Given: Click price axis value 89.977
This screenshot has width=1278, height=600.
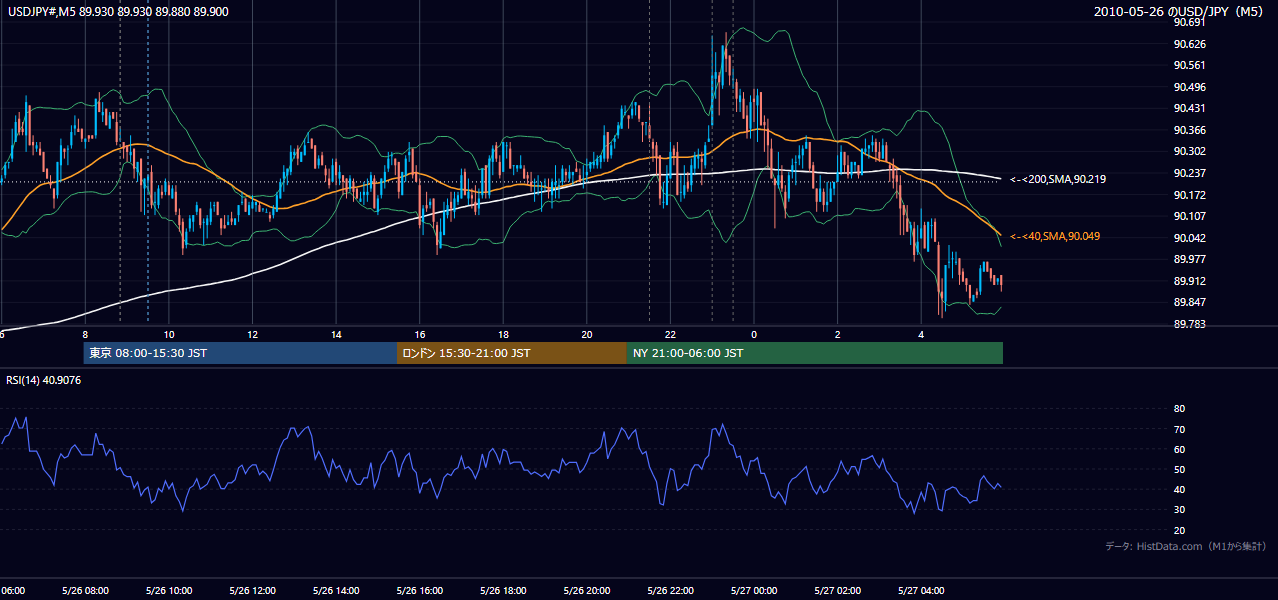Looking at the screenshot, I should [x=1189, y=259].
